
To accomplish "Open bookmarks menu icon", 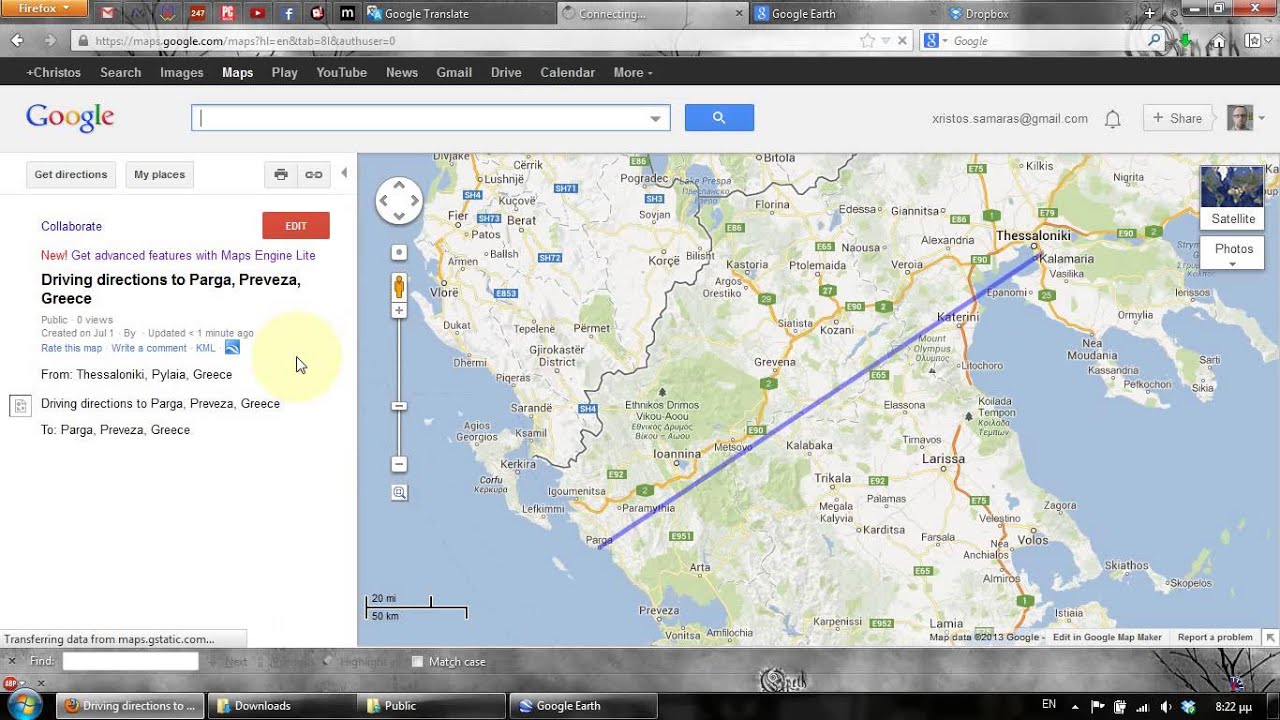I will (x=1253, y=41).
